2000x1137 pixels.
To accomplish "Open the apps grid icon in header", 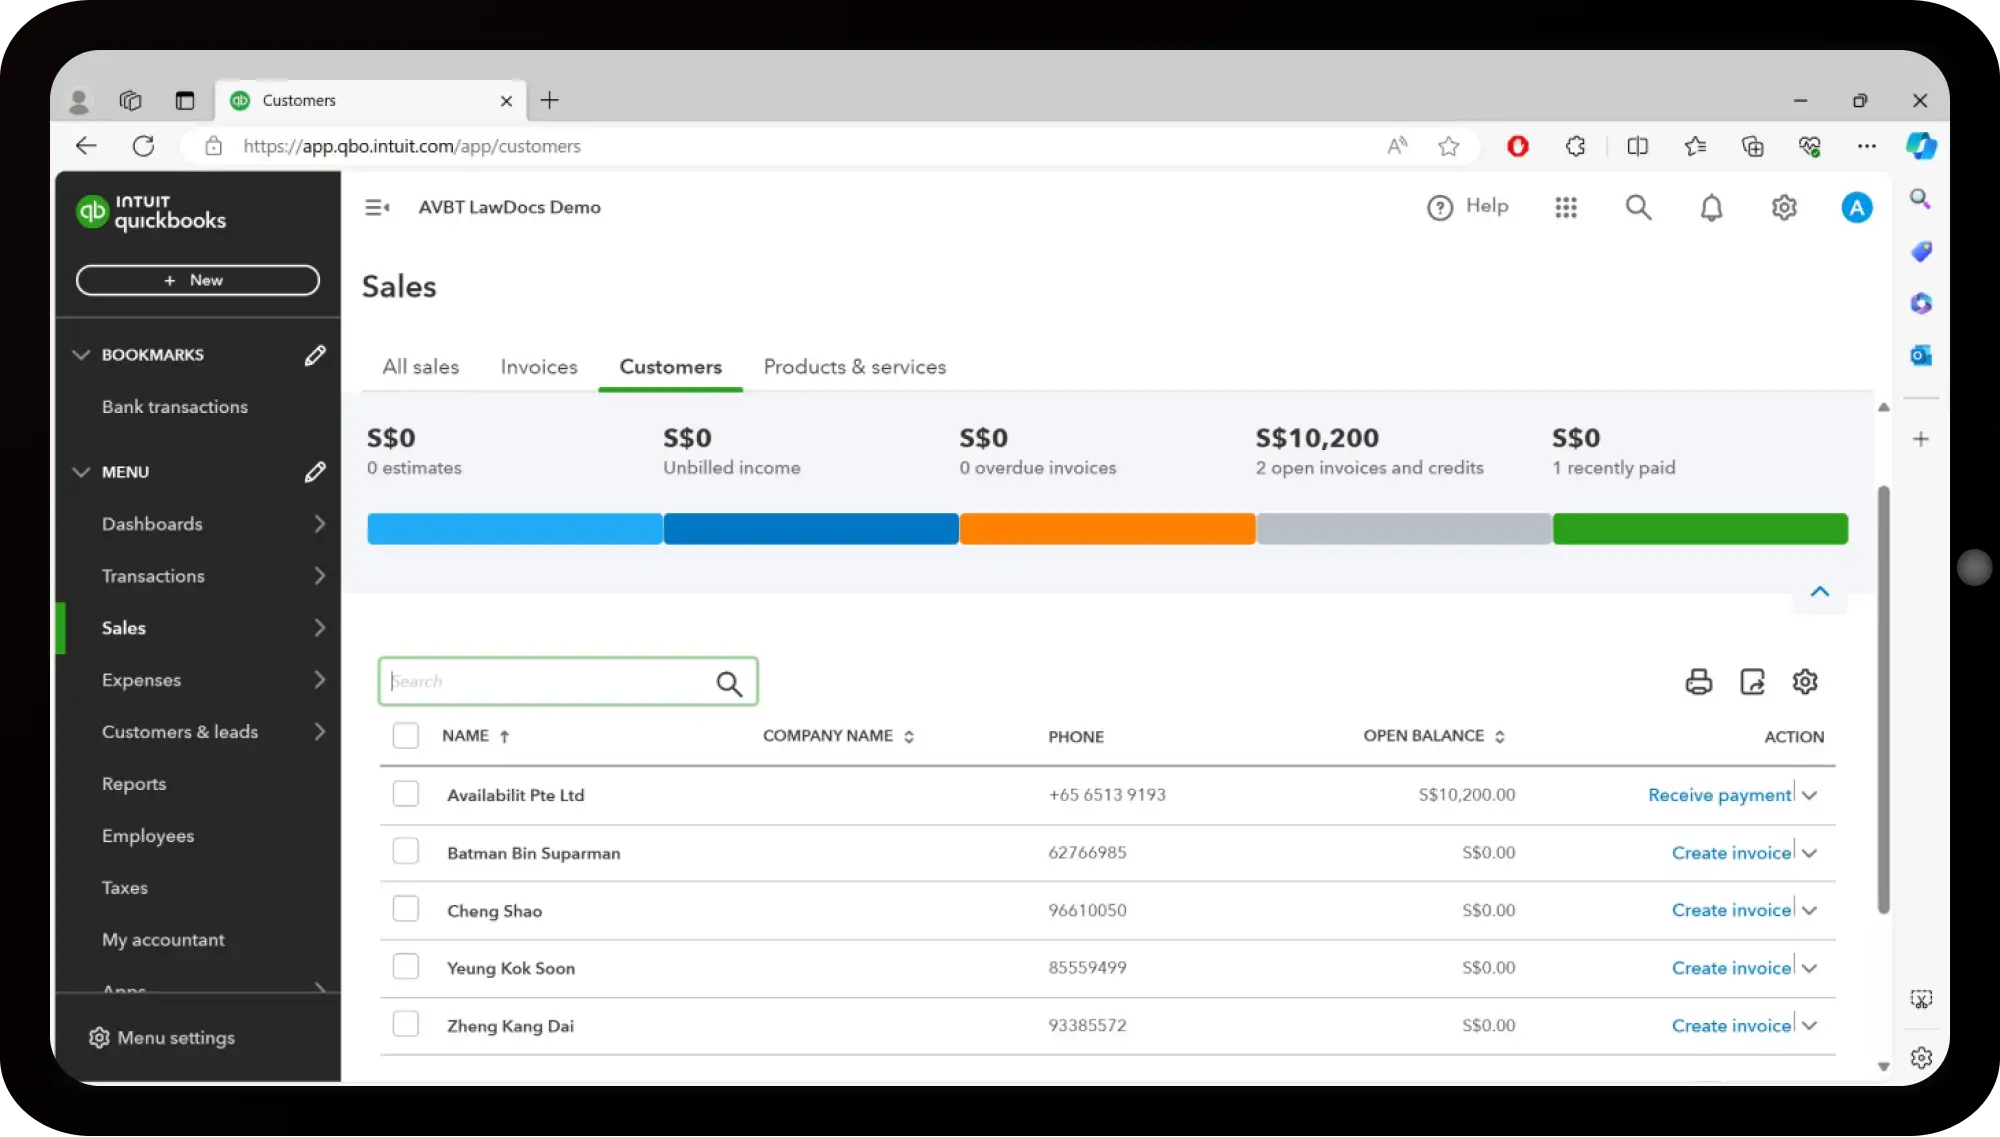I will [x=1566, y=207].
